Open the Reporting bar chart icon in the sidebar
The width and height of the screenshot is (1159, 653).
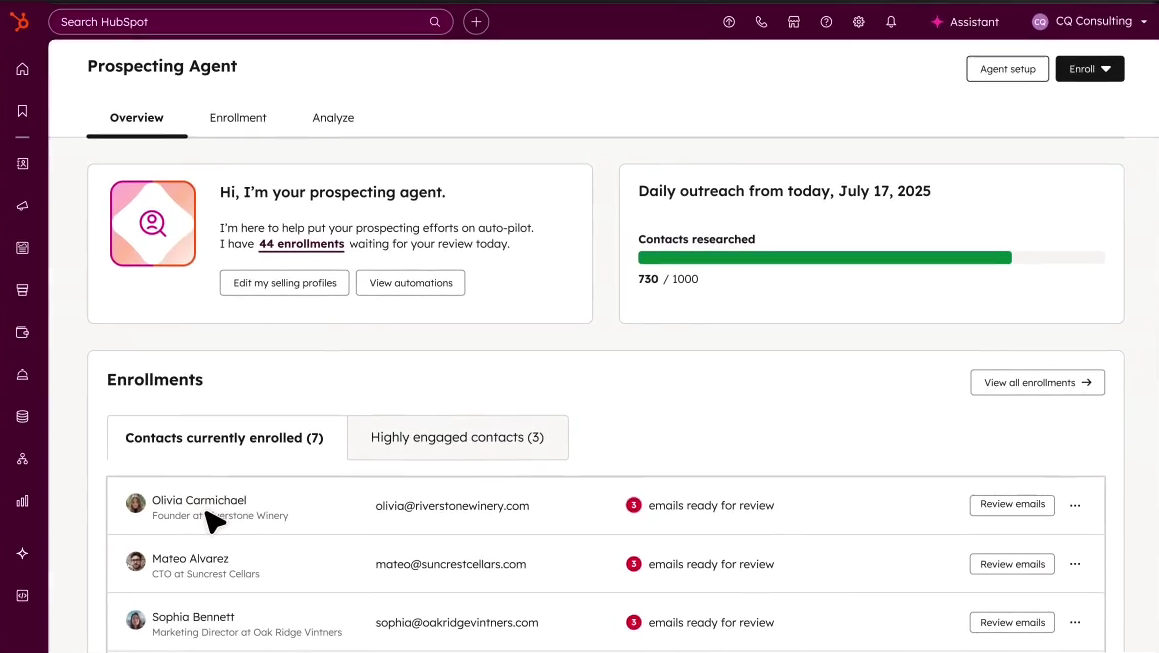tap(22, 501)
